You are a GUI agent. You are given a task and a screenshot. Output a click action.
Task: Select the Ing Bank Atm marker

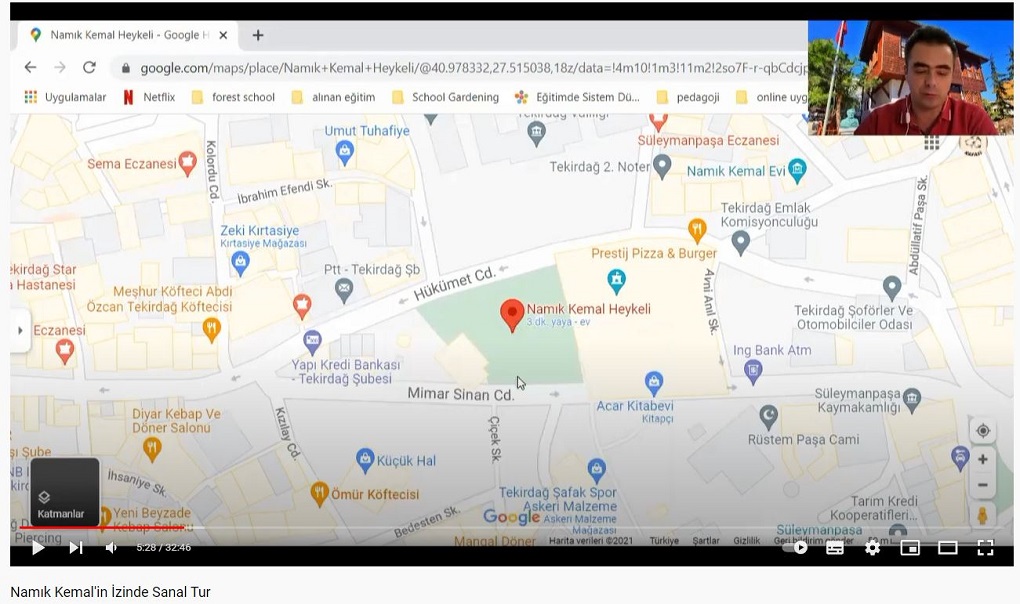click(753, 372)
